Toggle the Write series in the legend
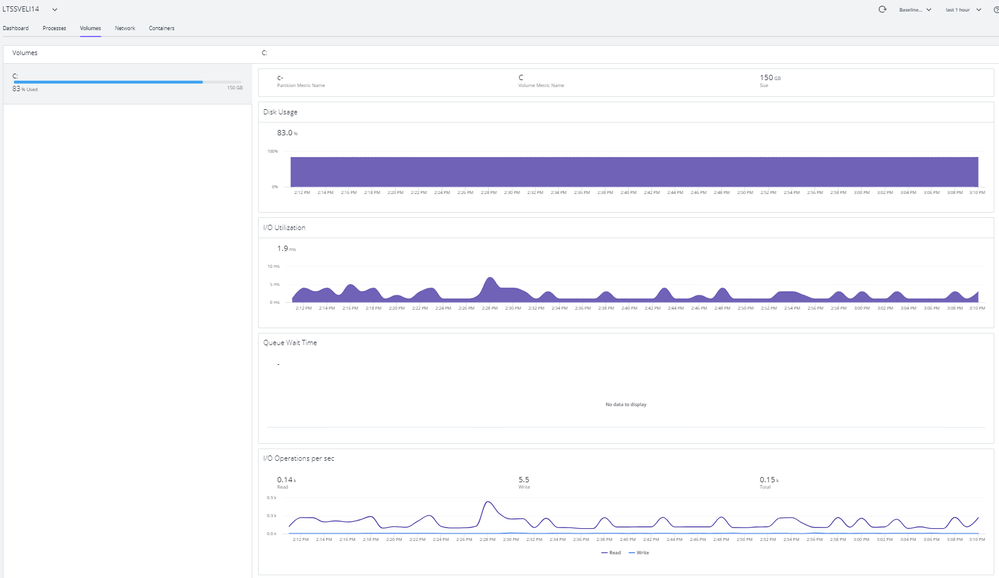The height and width of the screenshot is (578, 999). tap(640, 552)
